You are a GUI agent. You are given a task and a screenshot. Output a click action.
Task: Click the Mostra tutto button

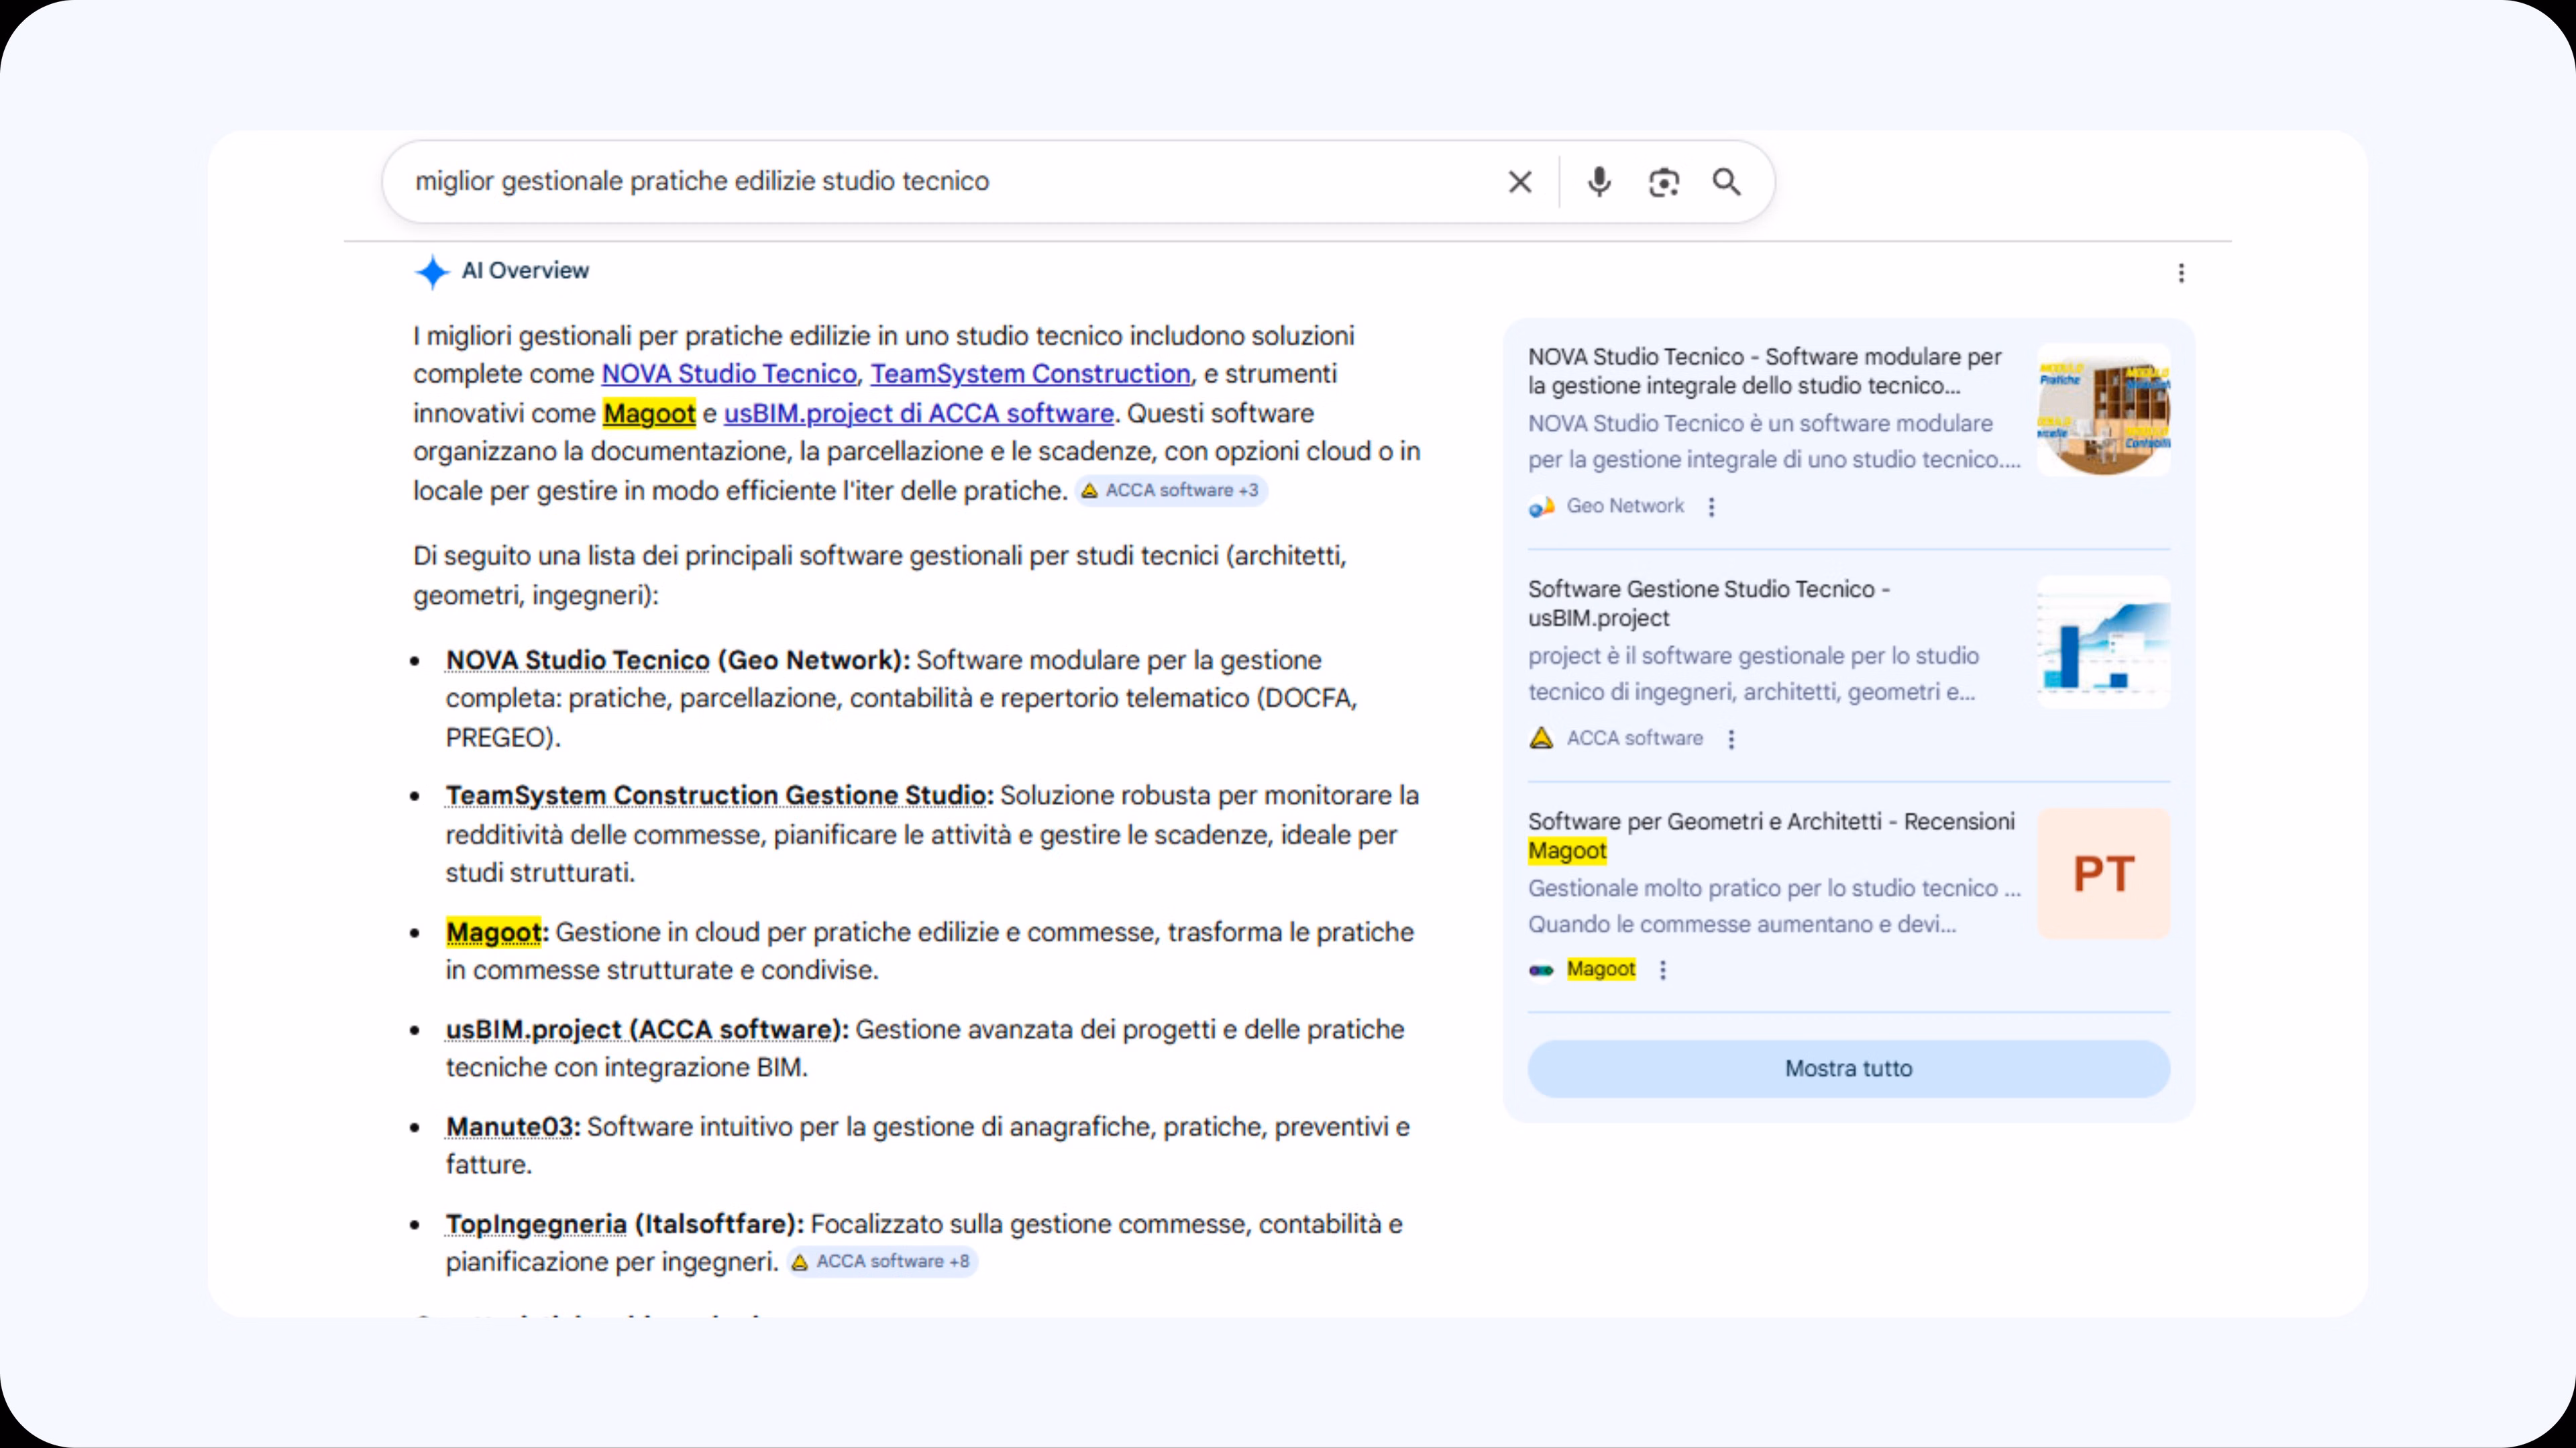point(1848,1069)
